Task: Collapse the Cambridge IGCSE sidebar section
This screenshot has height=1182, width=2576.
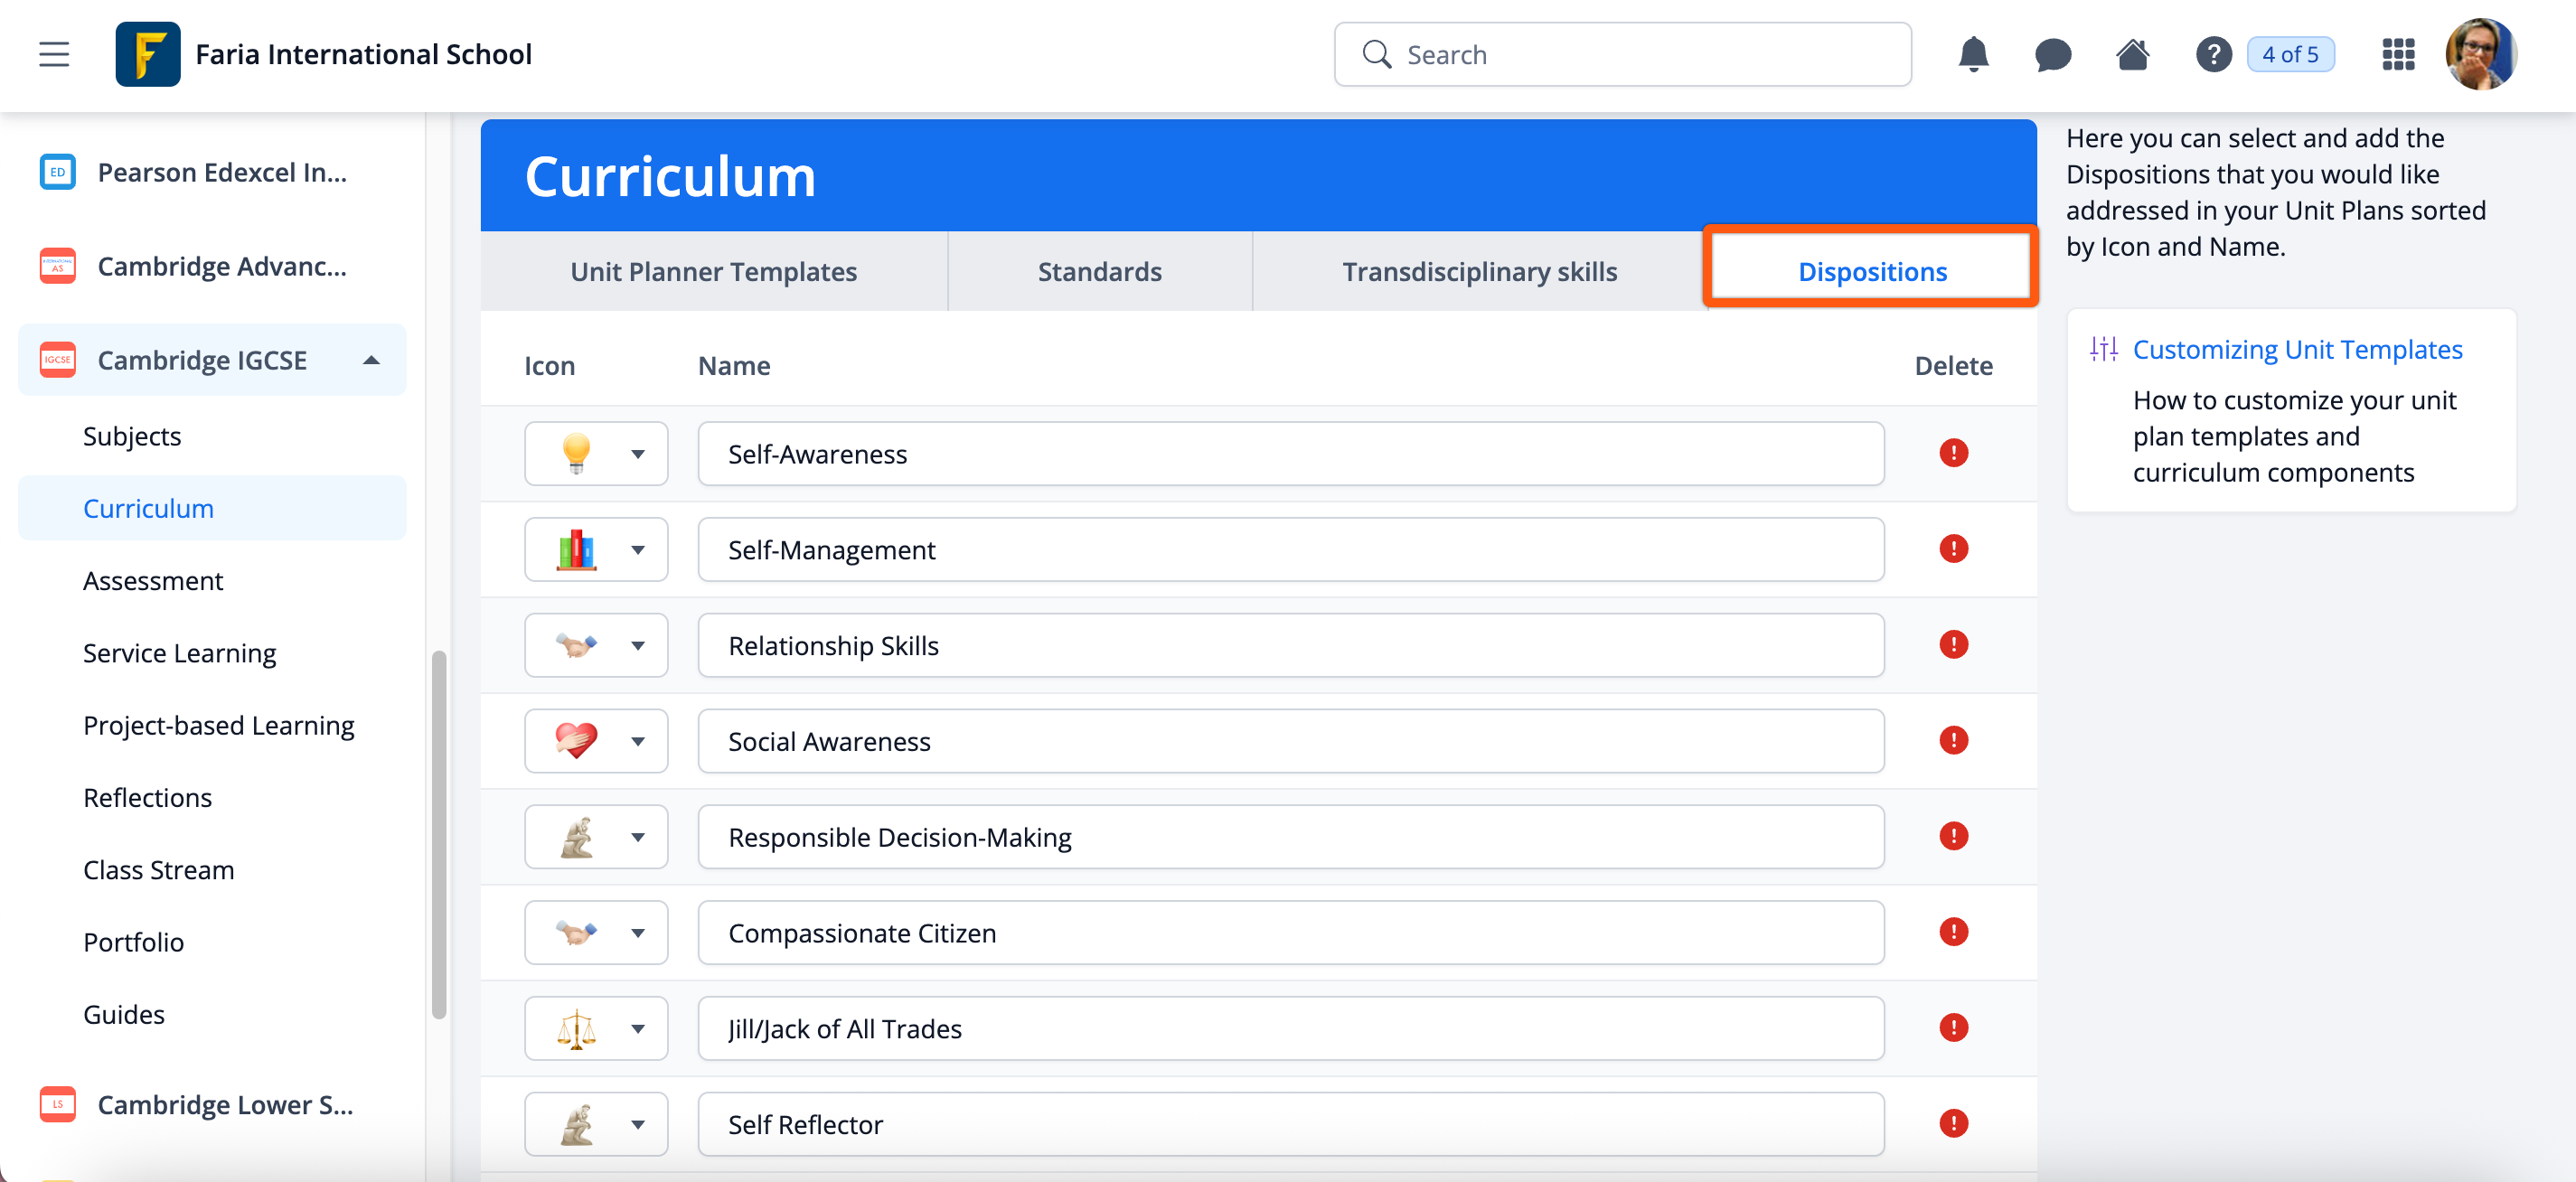Action: pos(371,360)
